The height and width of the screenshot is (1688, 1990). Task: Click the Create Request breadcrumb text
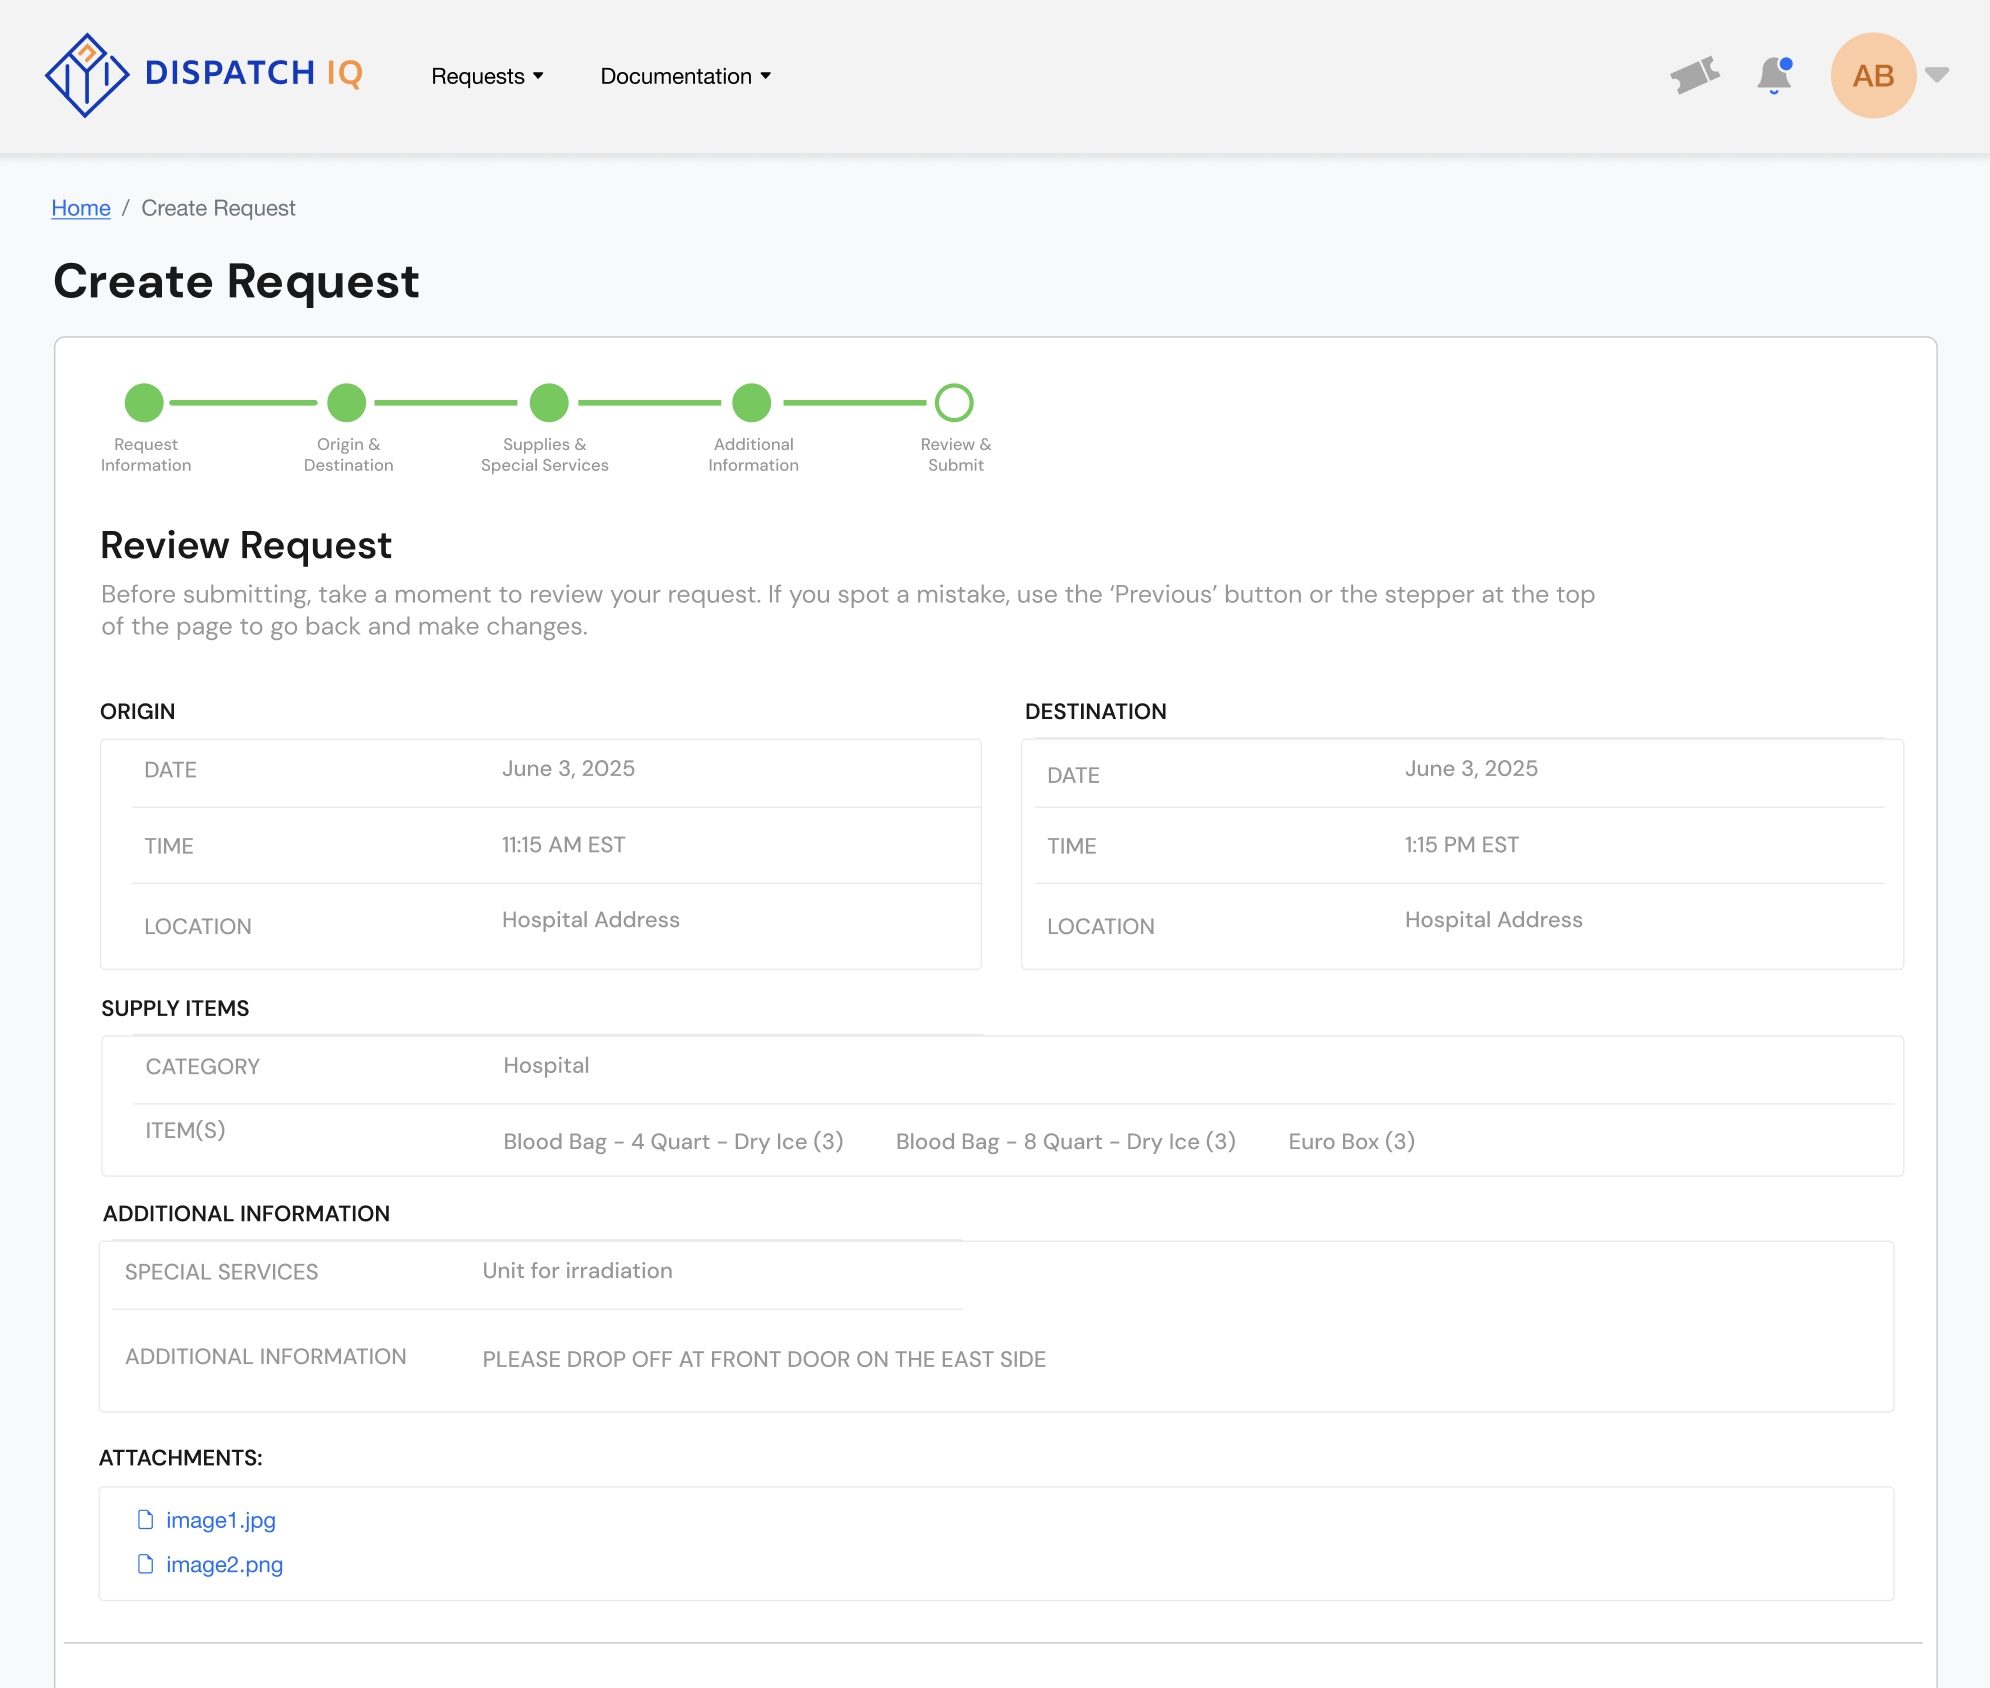218,208
